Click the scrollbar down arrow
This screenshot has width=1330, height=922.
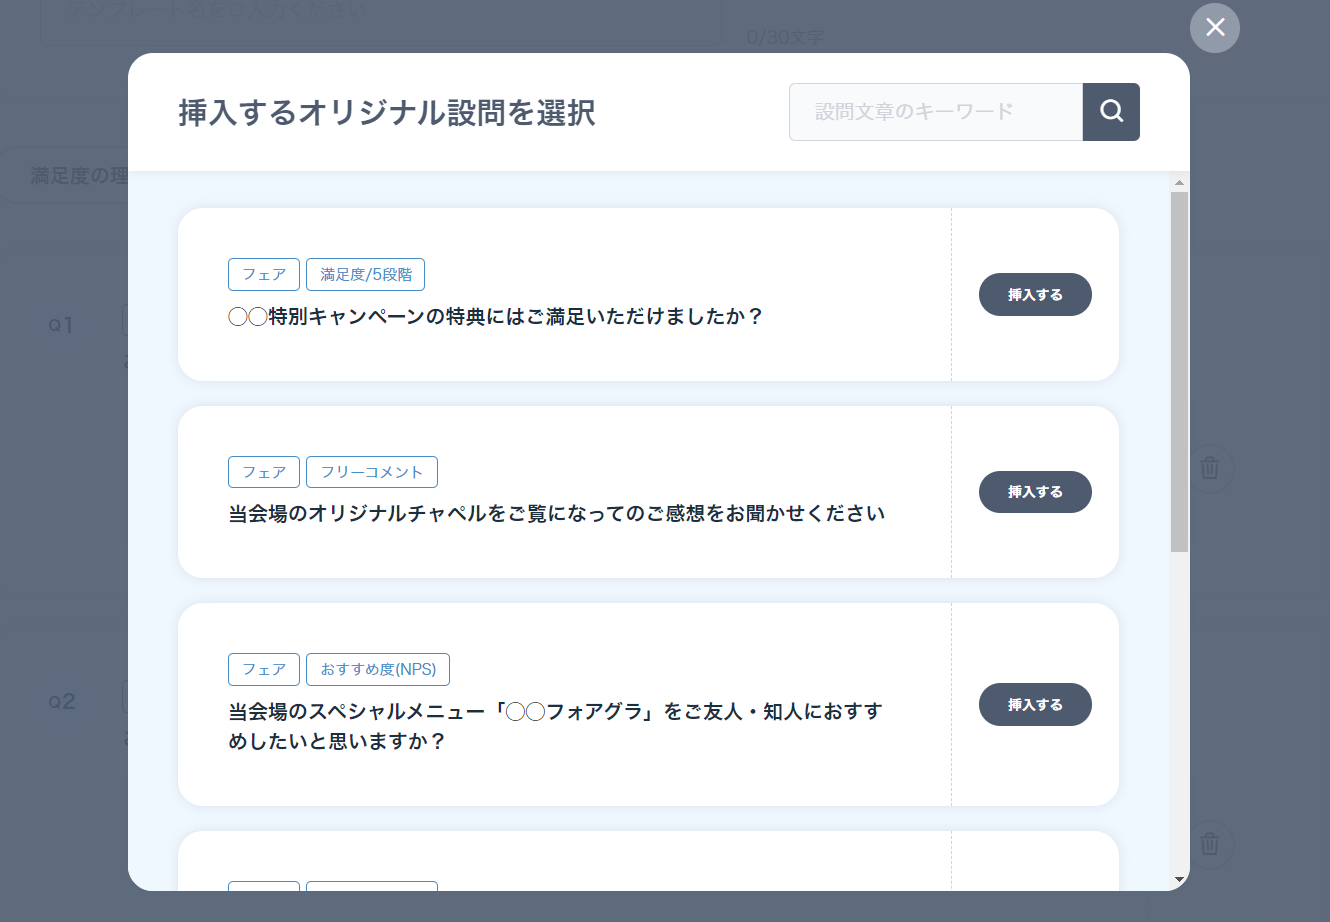(x=1179, y=880)
